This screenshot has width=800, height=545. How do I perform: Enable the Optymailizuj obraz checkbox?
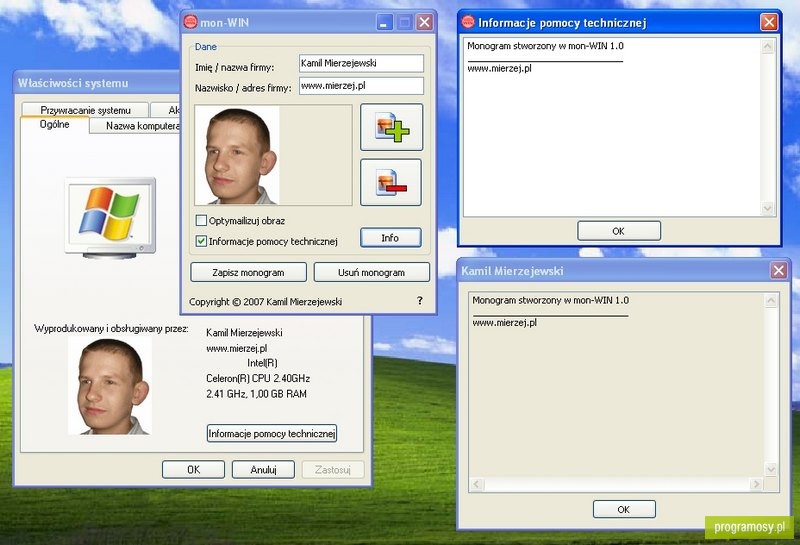[201, 220]
